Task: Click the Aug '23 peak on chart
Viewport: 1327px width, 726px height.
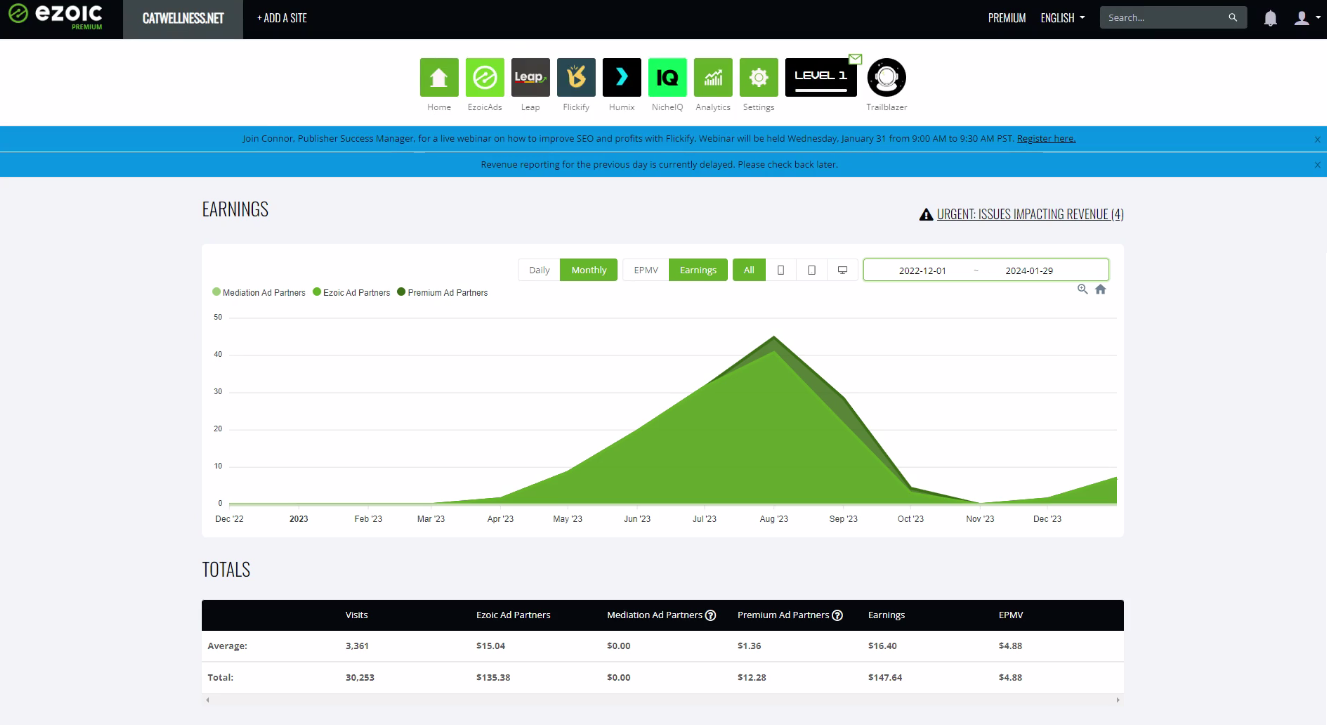Action: click(773, 337)
